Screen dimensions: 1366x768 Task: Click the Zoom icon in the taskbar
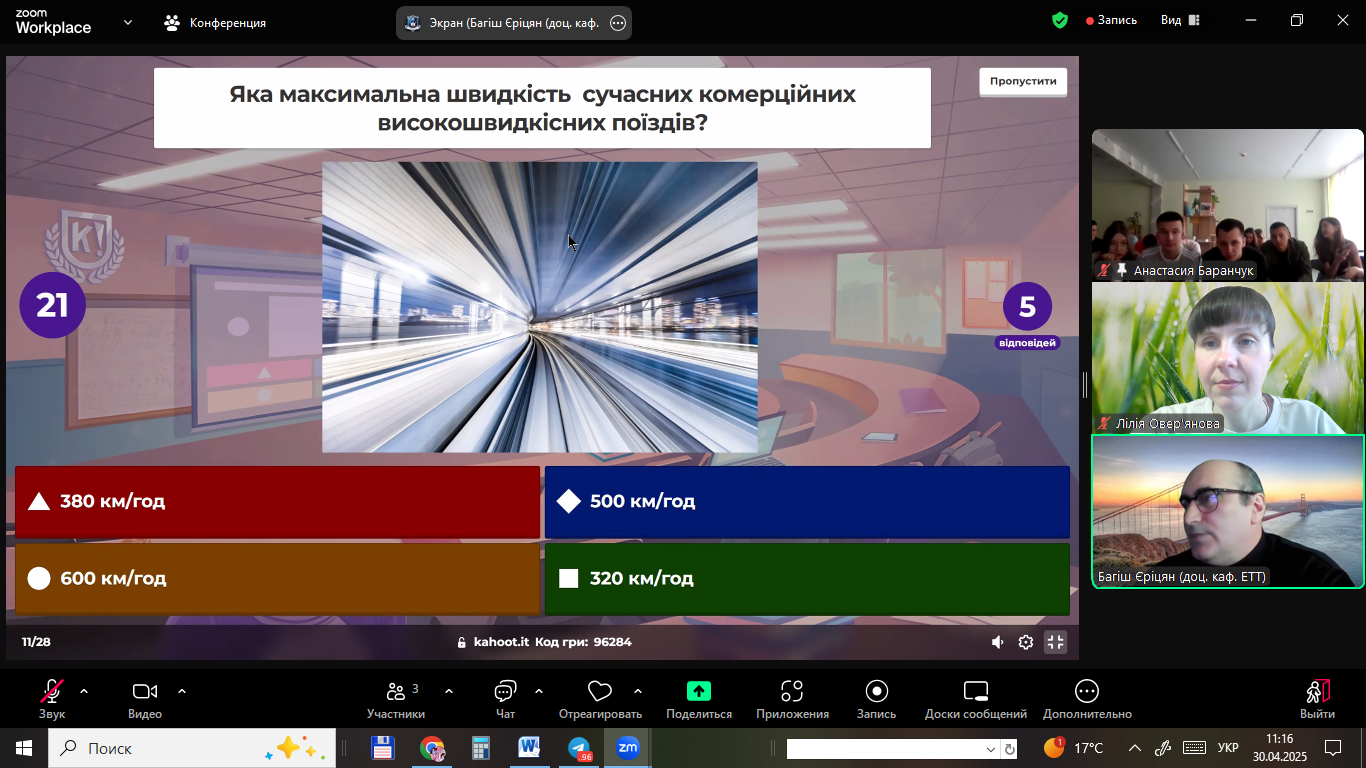click(x=628, y=748)
